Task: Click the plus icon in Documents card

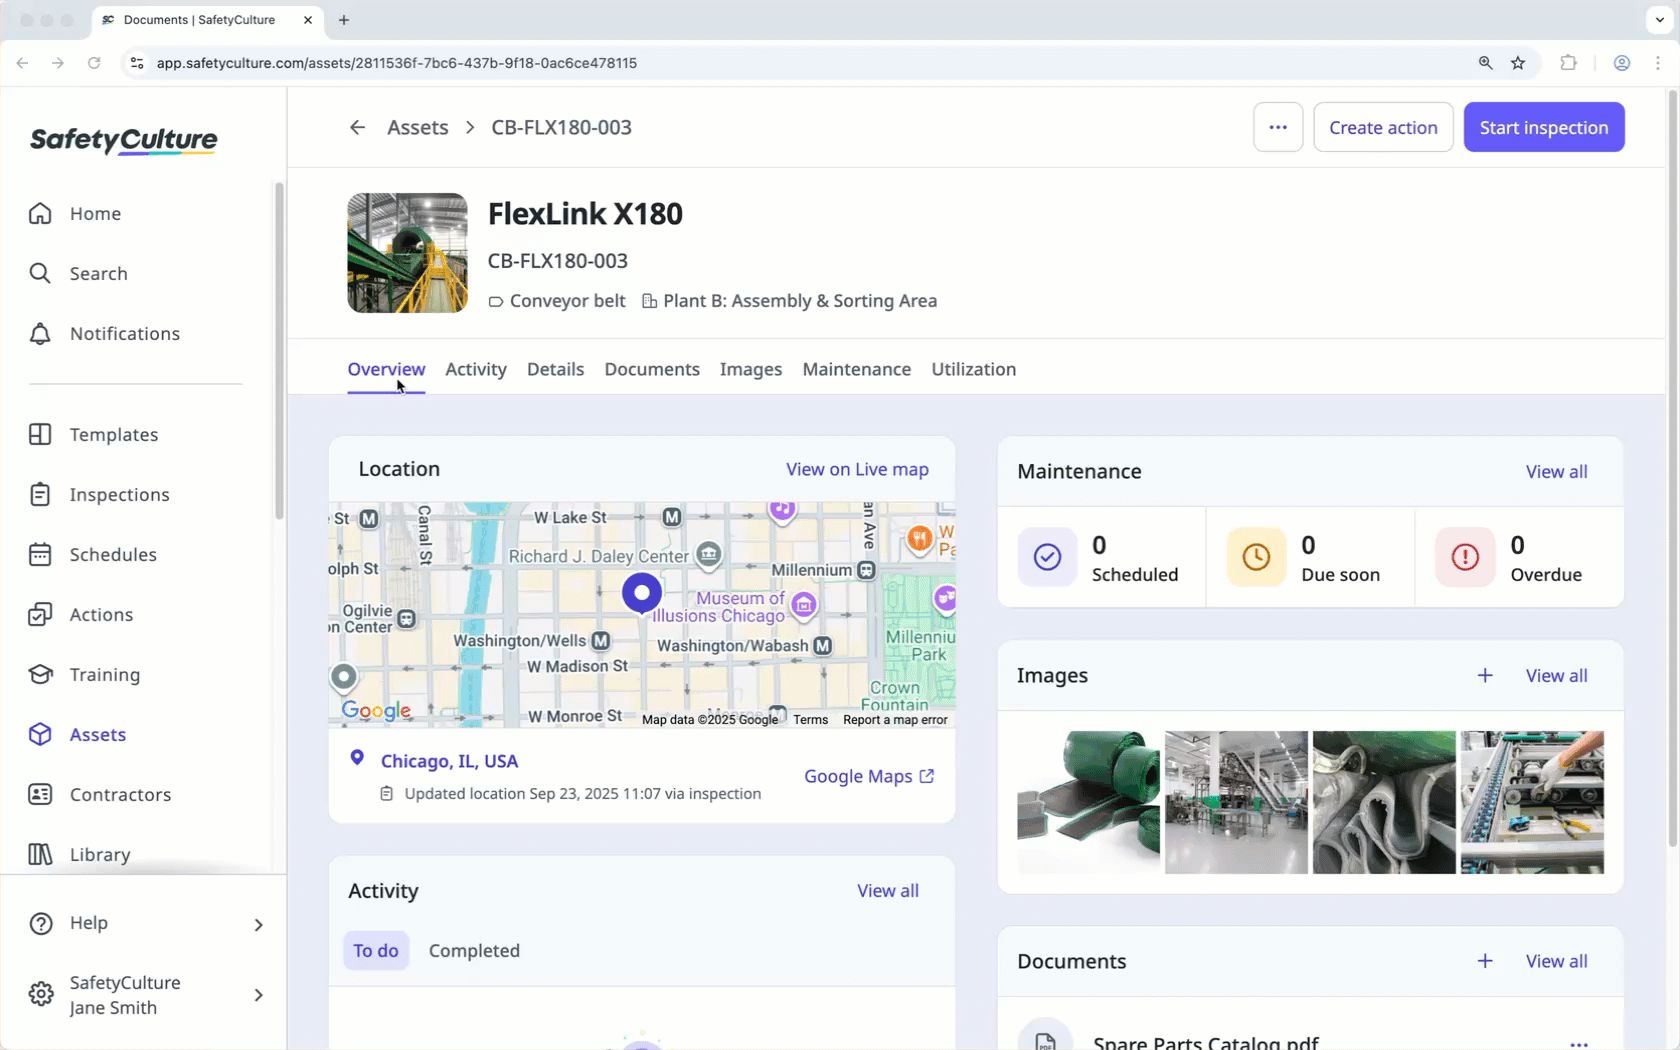Action: 1485,961
